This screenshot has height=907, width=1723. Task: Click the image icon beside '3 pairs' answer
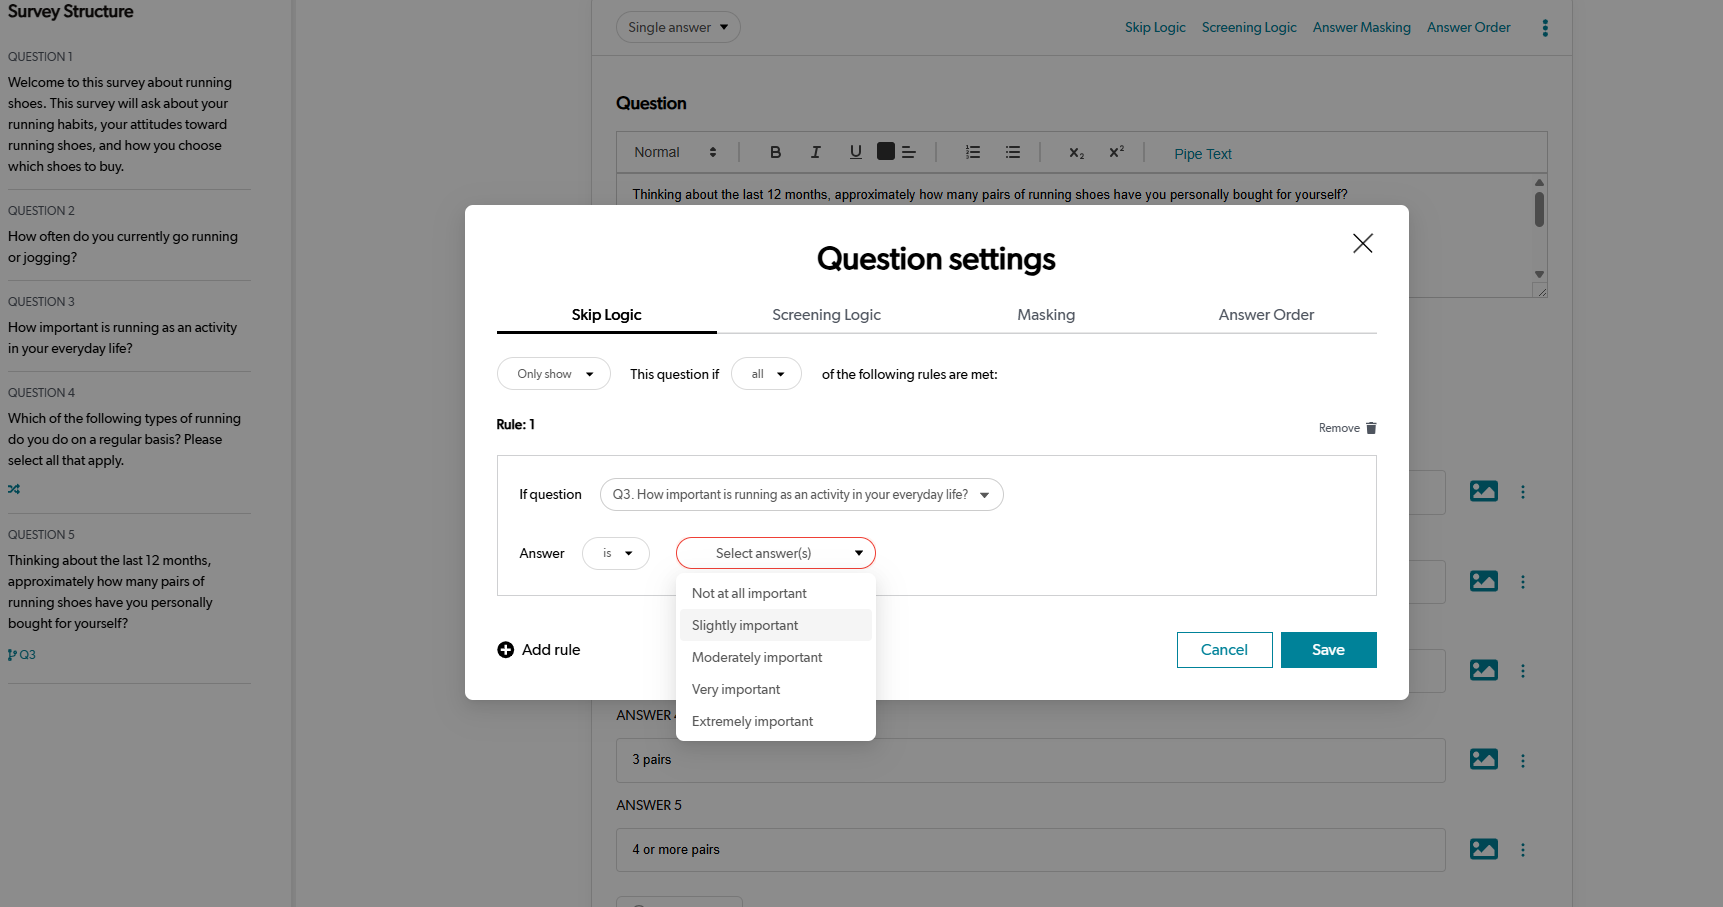pyautogui.click(x=1483, y=760)
